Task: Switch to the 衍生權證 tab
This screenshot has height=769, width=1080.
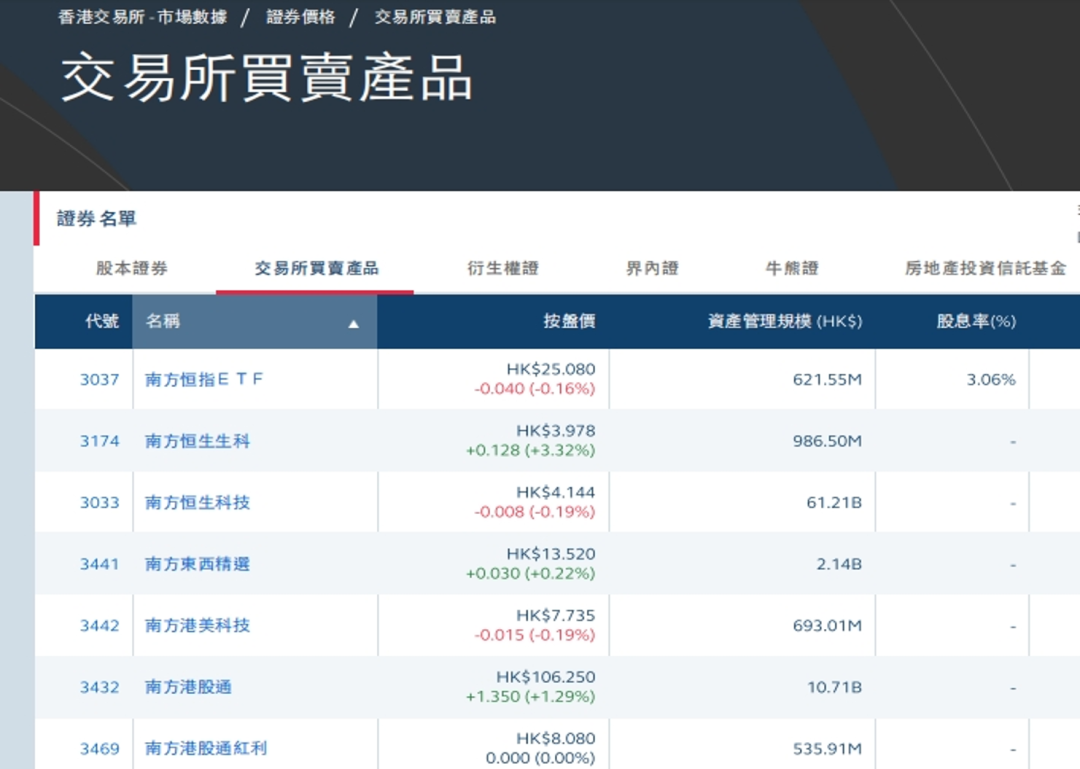Action: (x=503, y=268)
